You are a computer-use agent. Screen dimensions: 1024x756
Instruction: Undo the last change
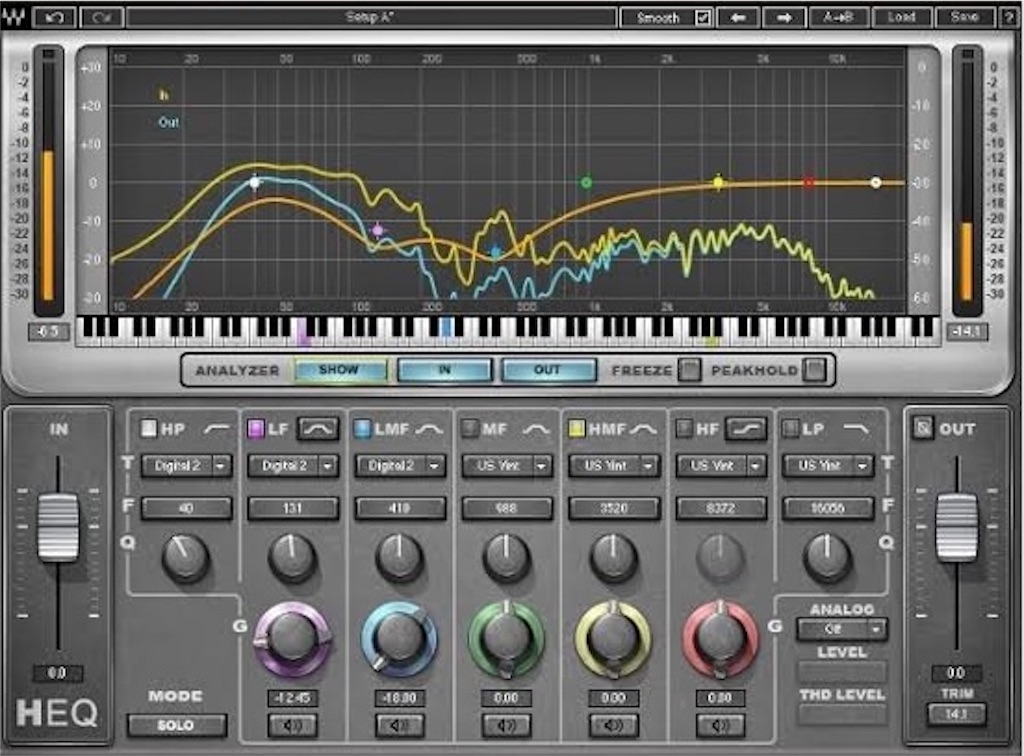click(x=54, y=17)
